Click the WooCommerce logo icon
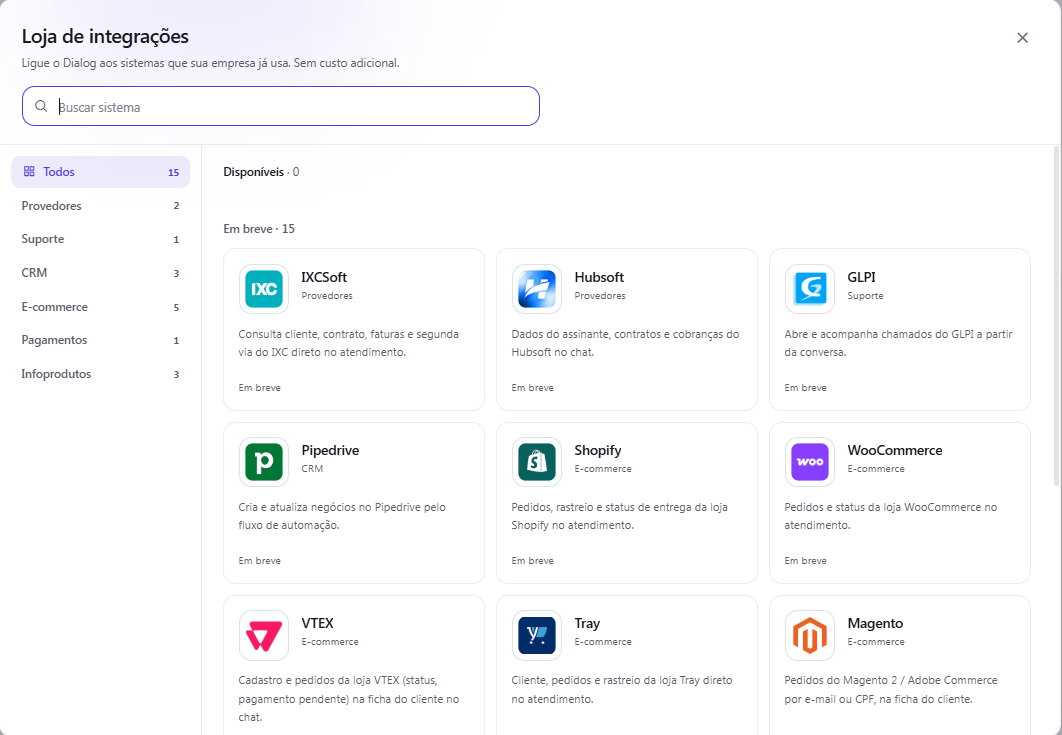 tap(809, 462)
